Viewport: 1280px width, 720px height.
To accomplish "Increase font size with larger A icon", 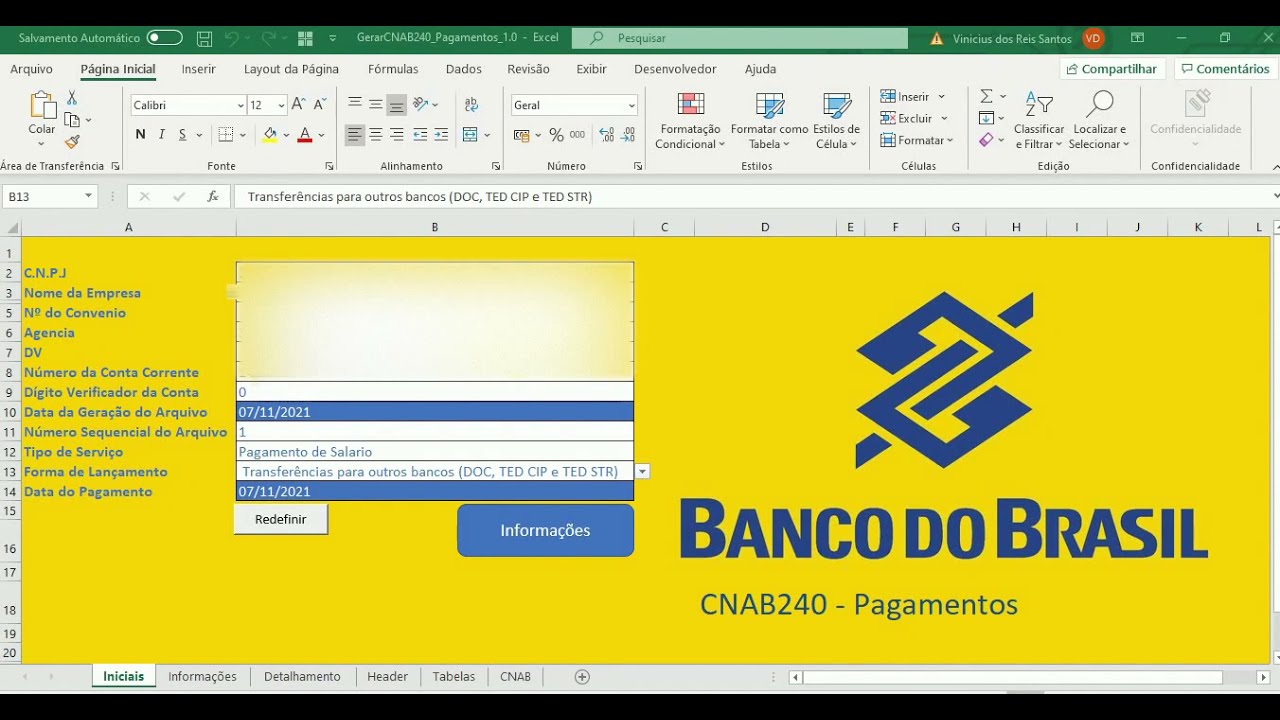I will tap(298, 104).
